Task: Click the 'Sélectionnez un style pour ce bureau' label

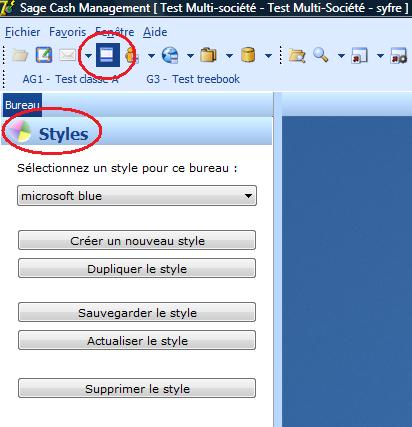Action: (x=127, y=168)
